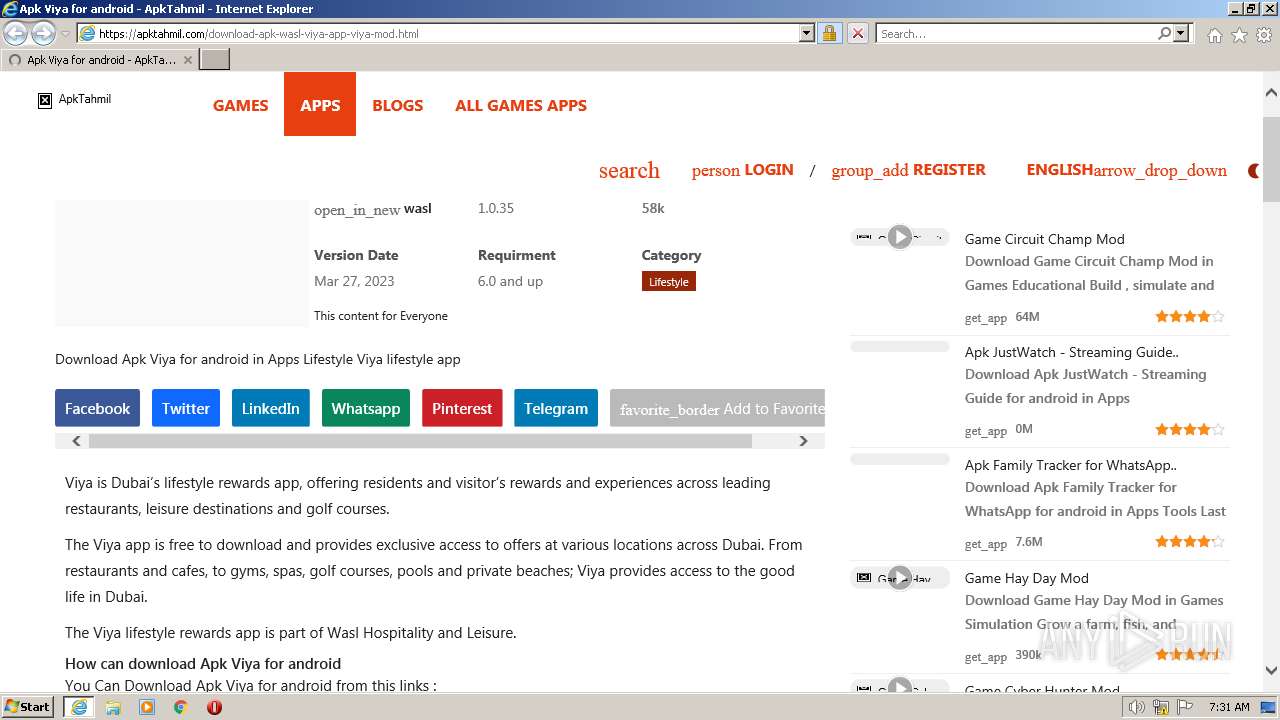The height and width of the screenshot is (720, 1280).
Task: Play the Game Circuit Champ Mod thumbnail
Action: pyautogui.click(x=900, y=237)
